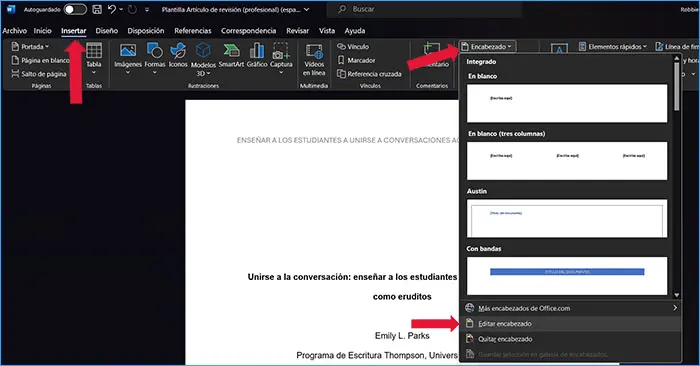Click the Cuadro de texto icon

(559, 48)
